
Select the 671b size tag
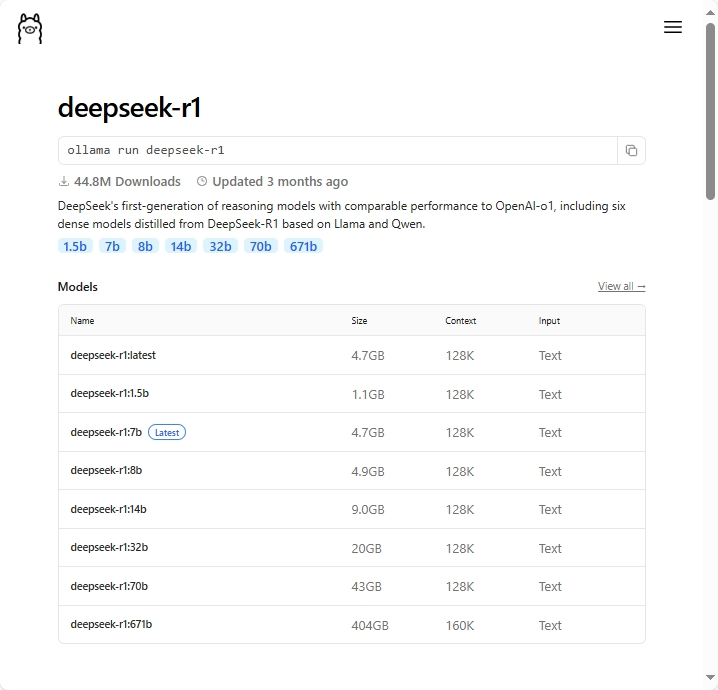(303, 246)
